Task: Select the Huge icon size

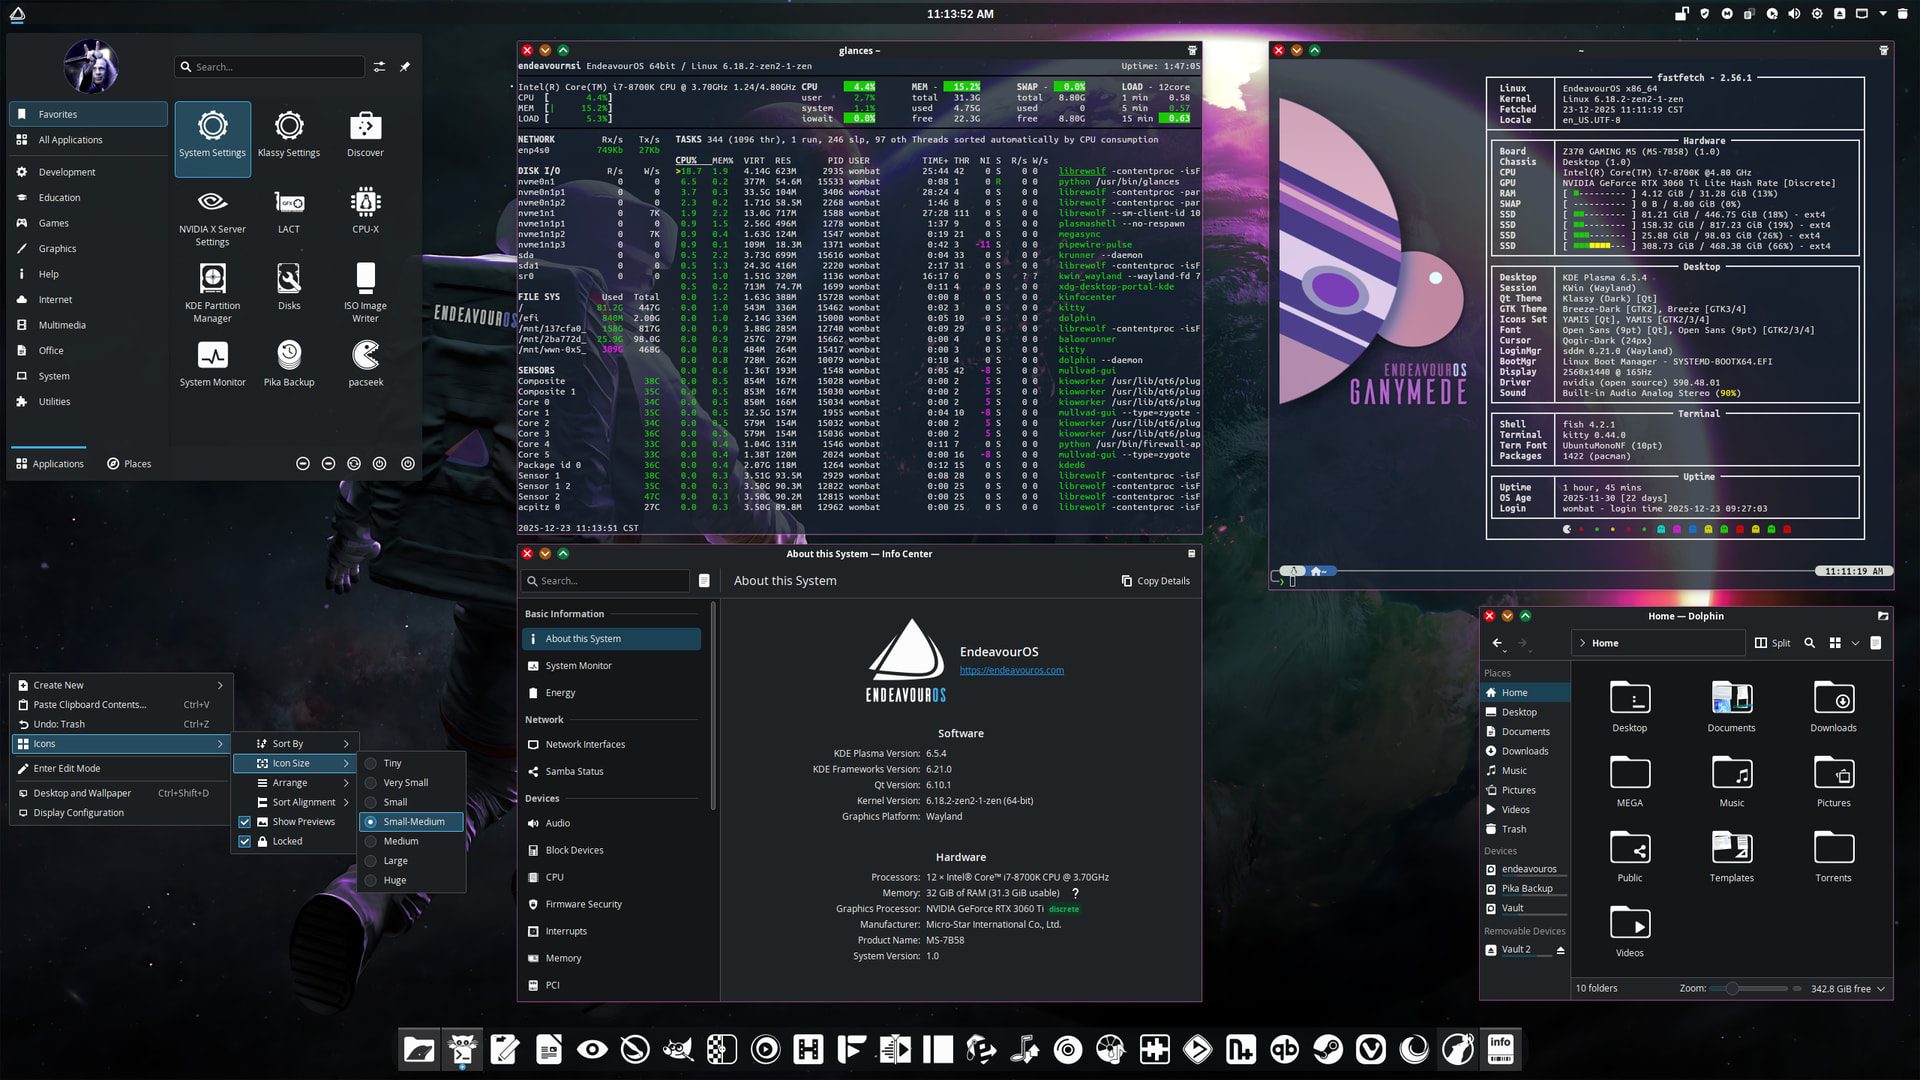Action: (411, 881)
